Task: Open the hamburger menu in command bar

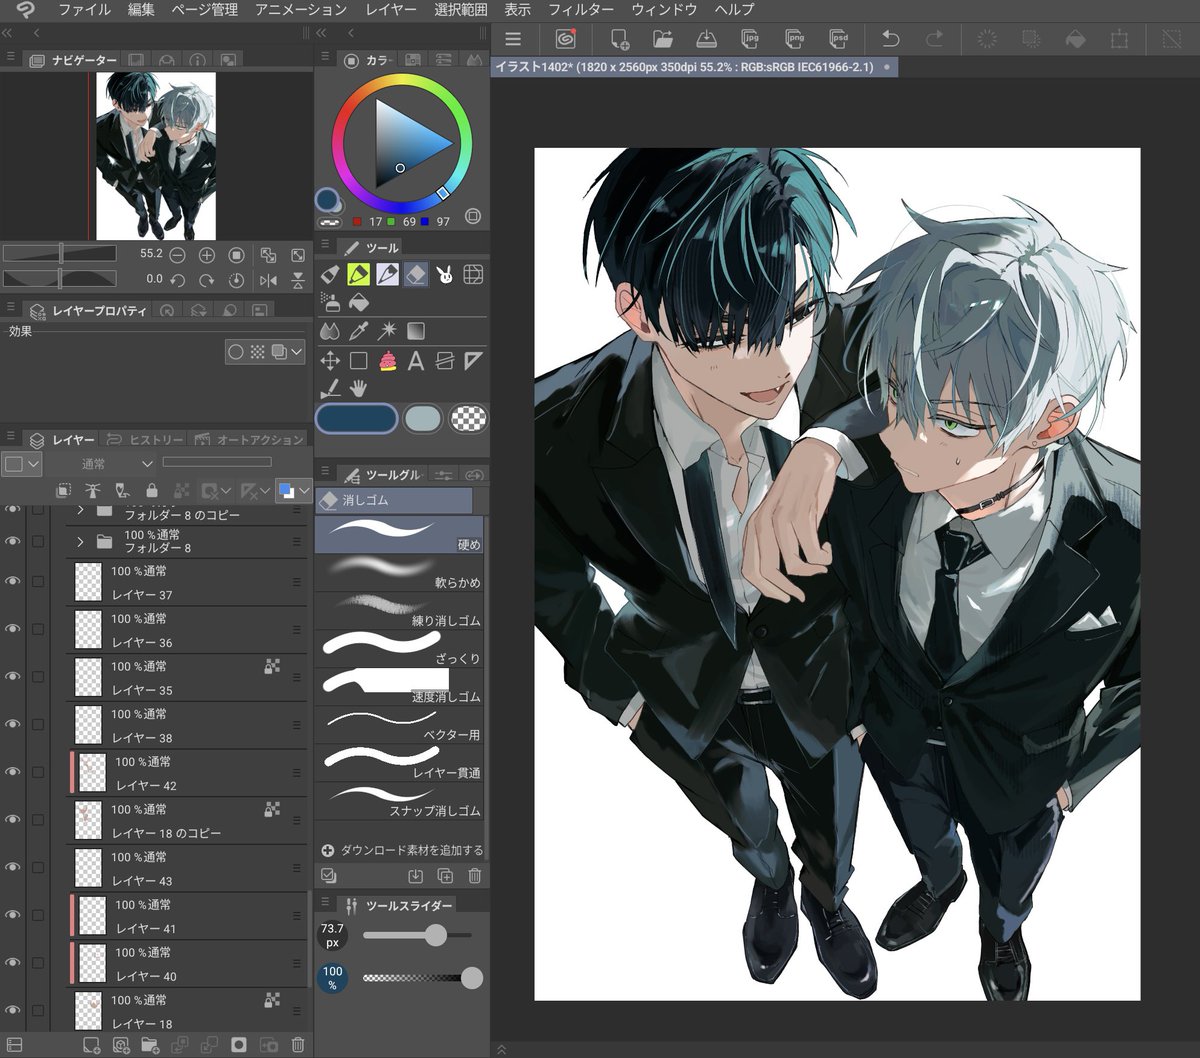Action: click(x=513, y=39)
